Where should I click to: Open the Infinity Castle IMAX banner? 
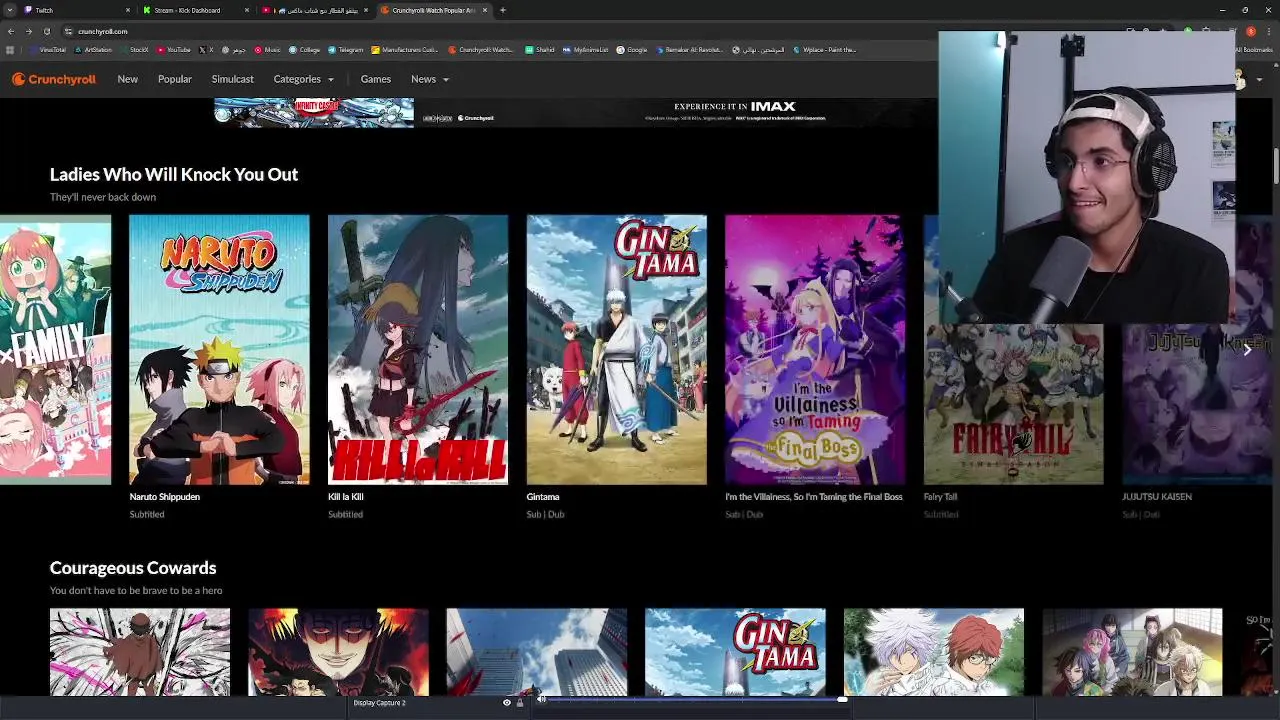coord(575,112)
